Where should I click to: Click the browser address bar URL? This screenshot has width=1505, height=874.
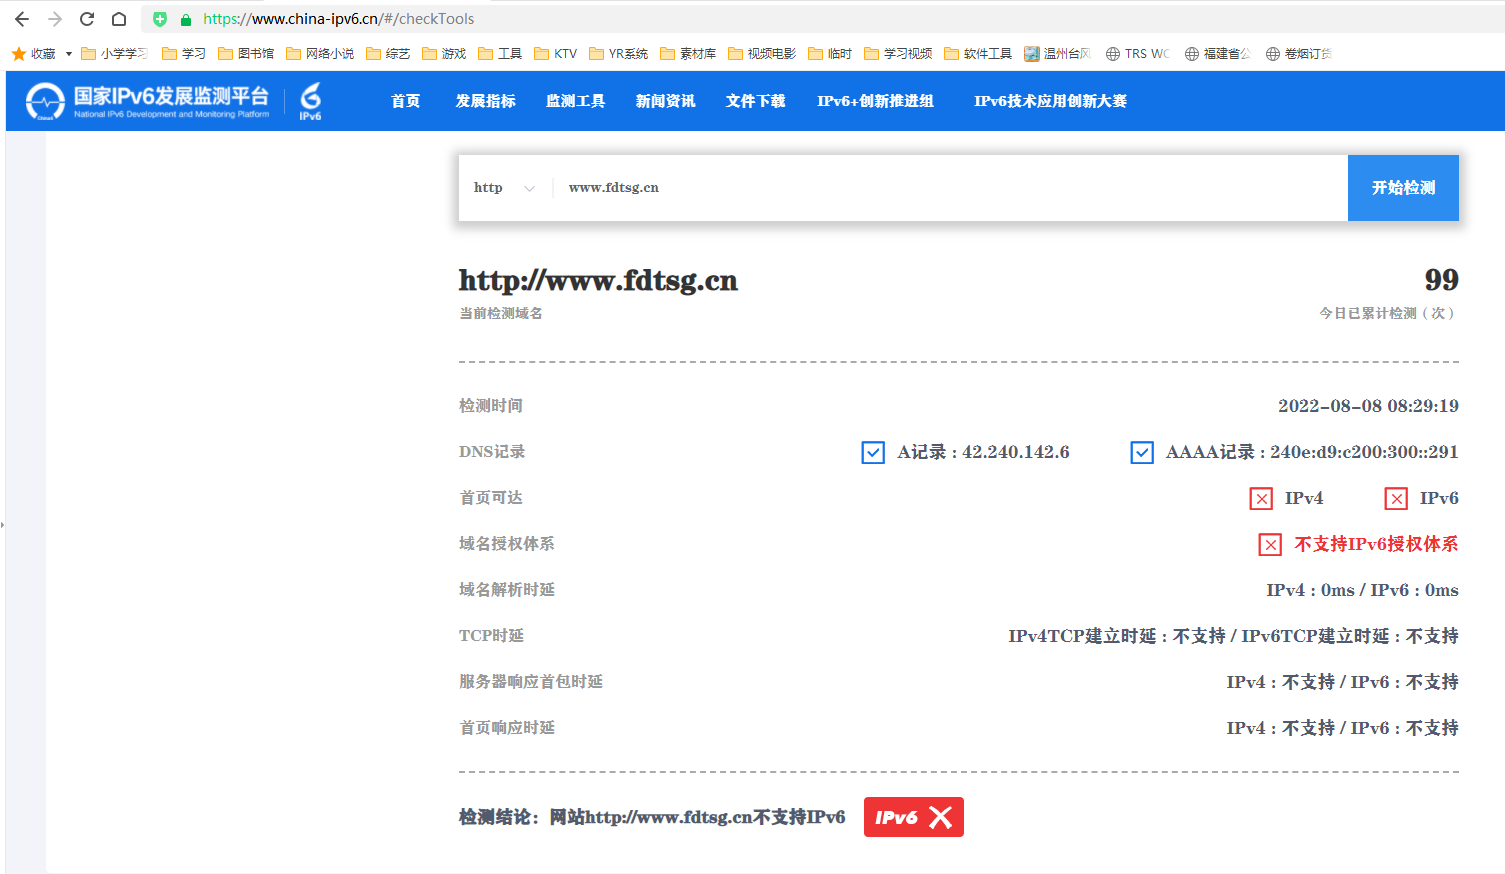click(x=338, y=19)
